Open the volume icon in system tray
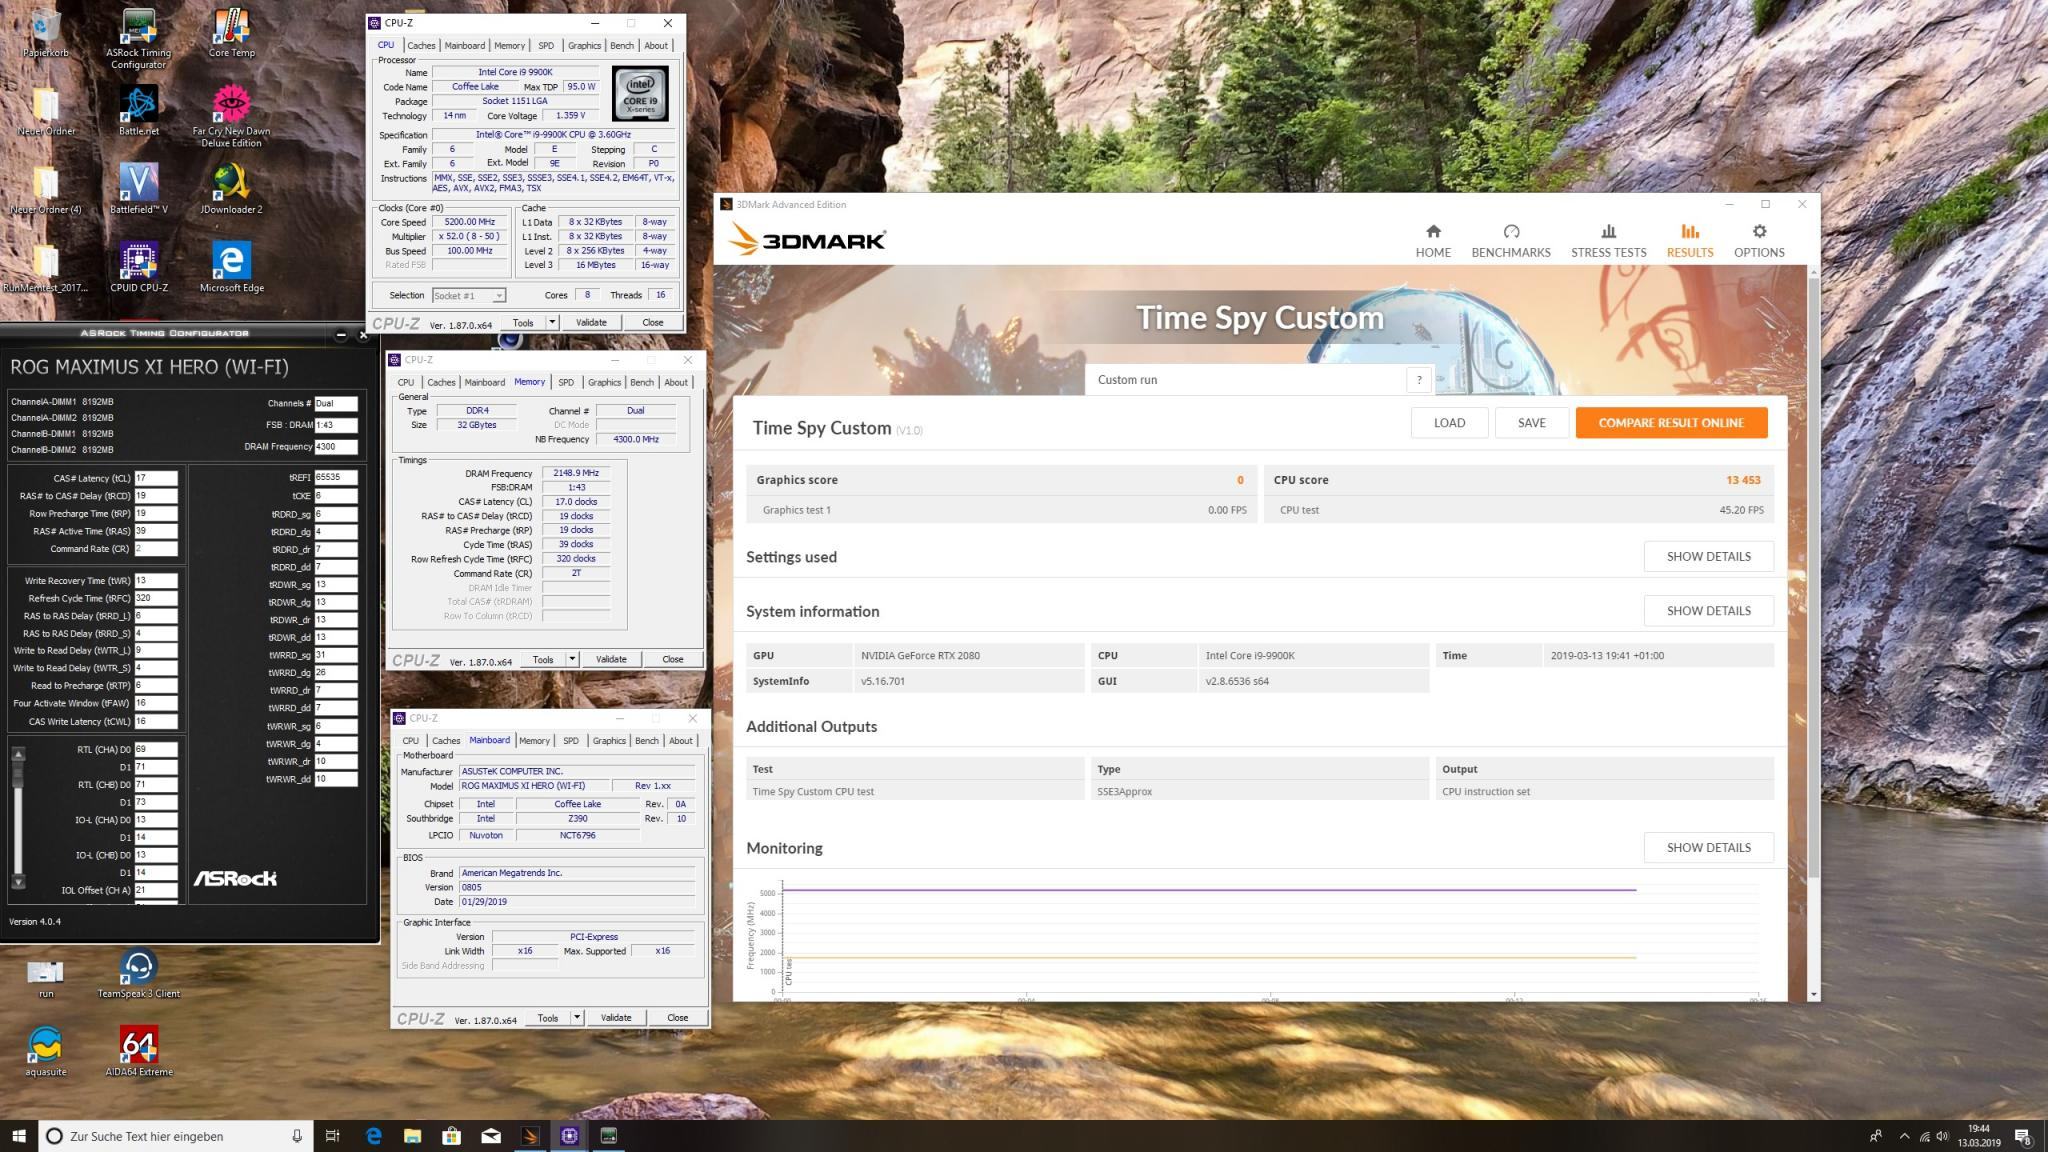Screen dimensions: 2048x1152 pos(1942,1136)
